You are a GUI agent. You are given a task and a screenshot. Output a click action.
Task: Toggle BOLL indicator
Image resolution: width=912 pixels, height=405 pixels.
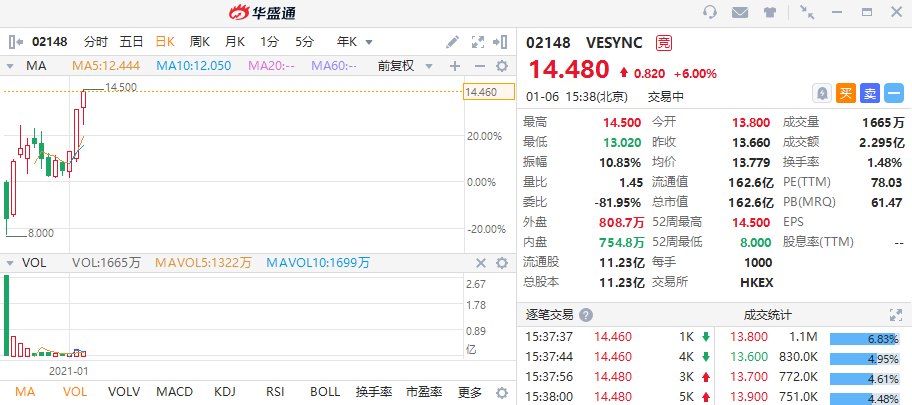click(325, 392)
